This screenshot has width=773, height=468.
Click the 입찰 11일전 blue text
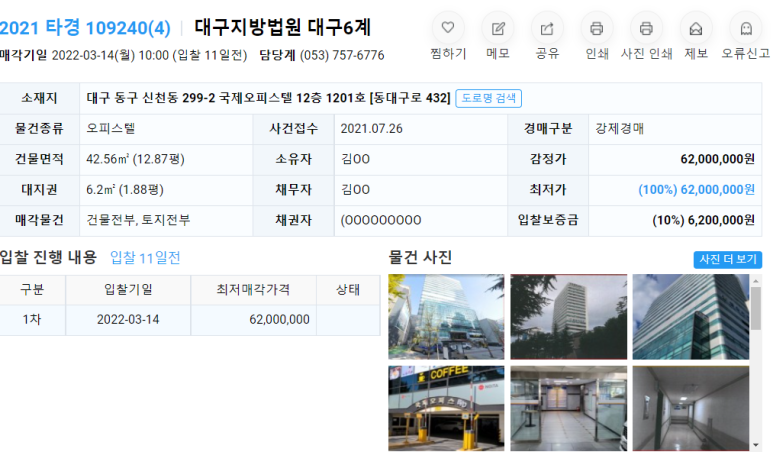(145, 257)
